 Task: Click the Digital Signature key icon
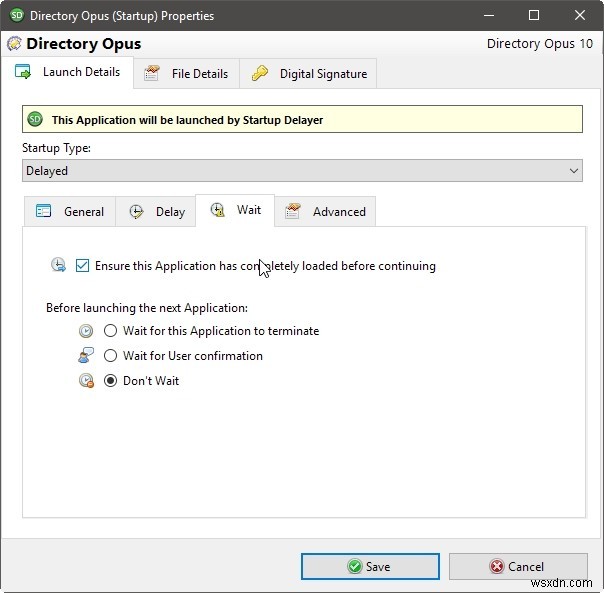(x=260, y=73)
